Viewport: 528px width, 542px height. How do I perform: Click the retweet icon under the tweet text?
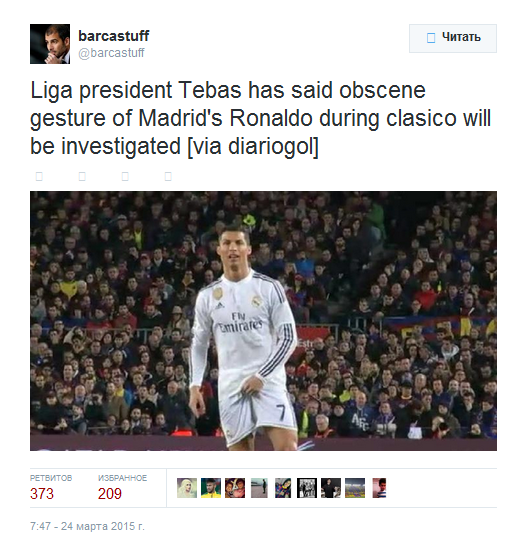tap(82, 177)
